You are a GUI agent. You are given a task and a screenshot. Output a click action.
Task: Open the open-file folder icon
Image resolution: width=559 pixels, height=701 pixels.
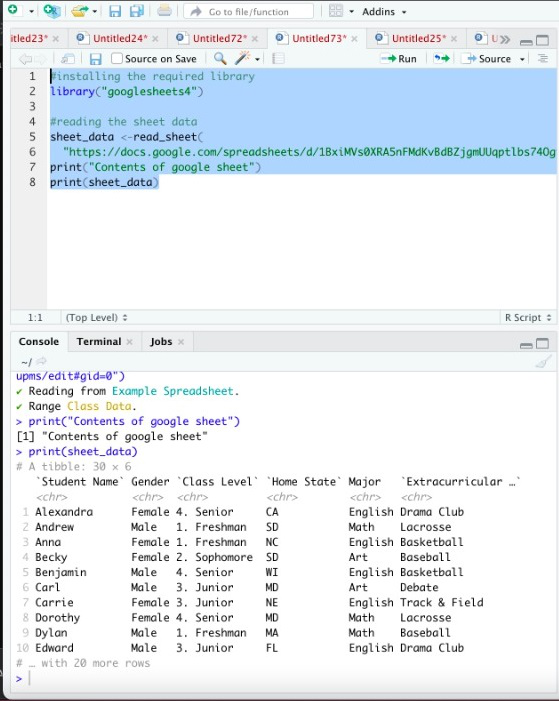[79, 11]
